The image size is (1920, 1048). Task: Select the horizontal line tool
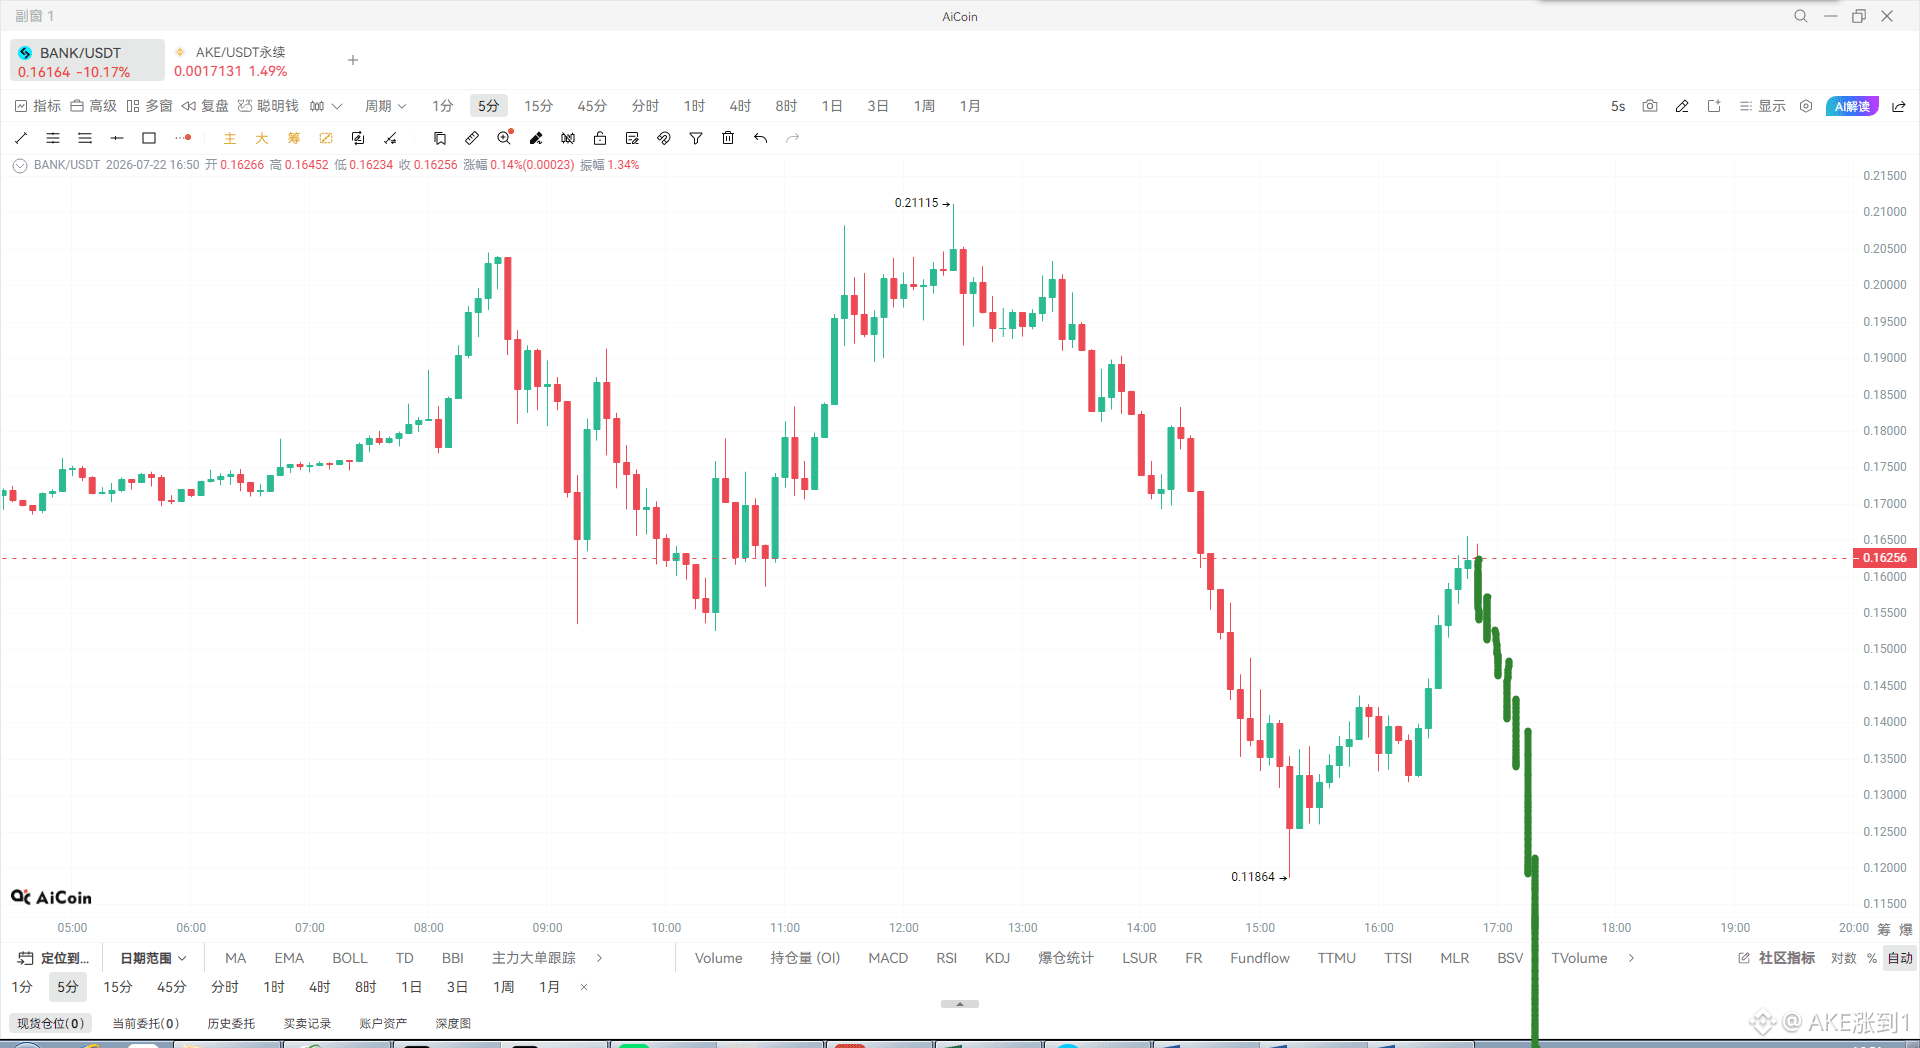117,138
